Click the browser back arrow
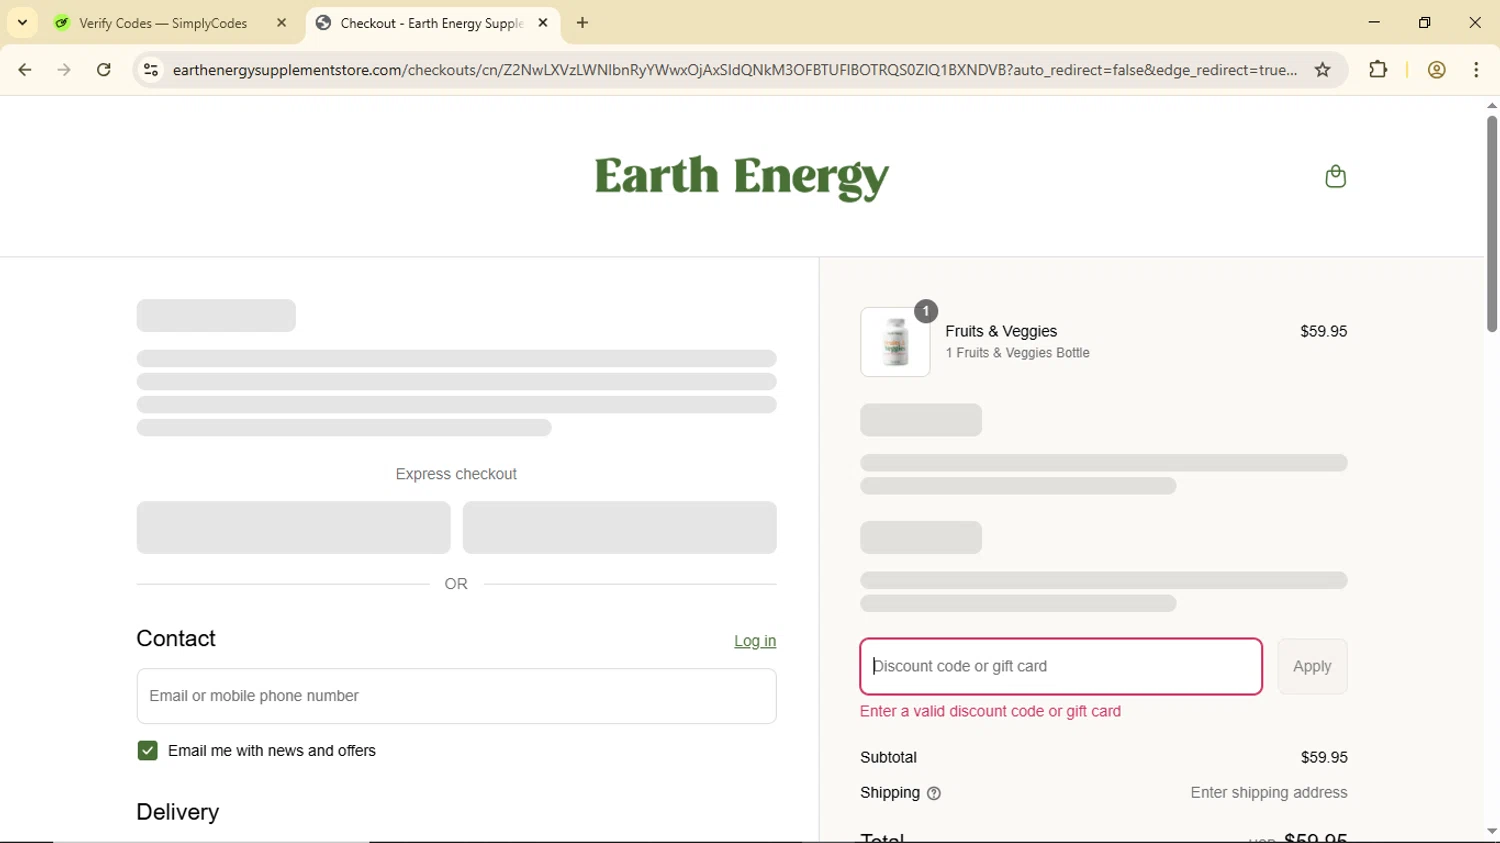Image resolution: width=1500 pixels, height=843 pixels. click(x=25, y=70)
